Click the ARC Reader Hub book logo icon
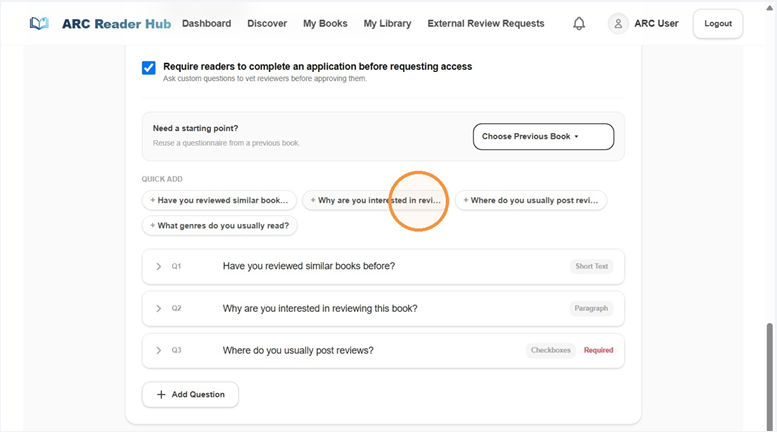 tap(39, 23)
